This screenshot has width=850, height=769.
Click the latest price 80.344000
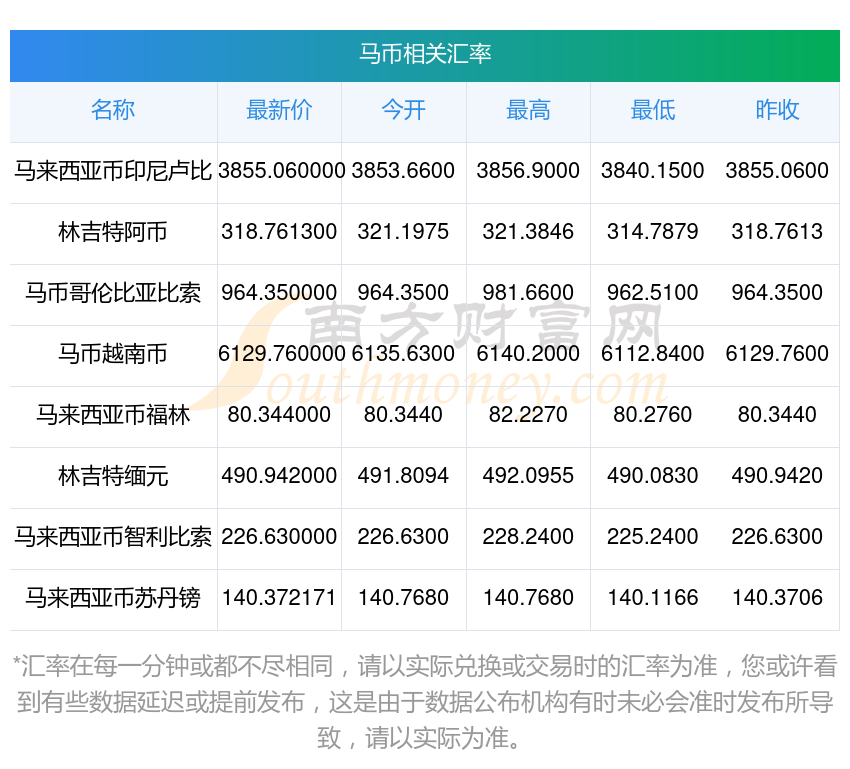pos(279,415)
